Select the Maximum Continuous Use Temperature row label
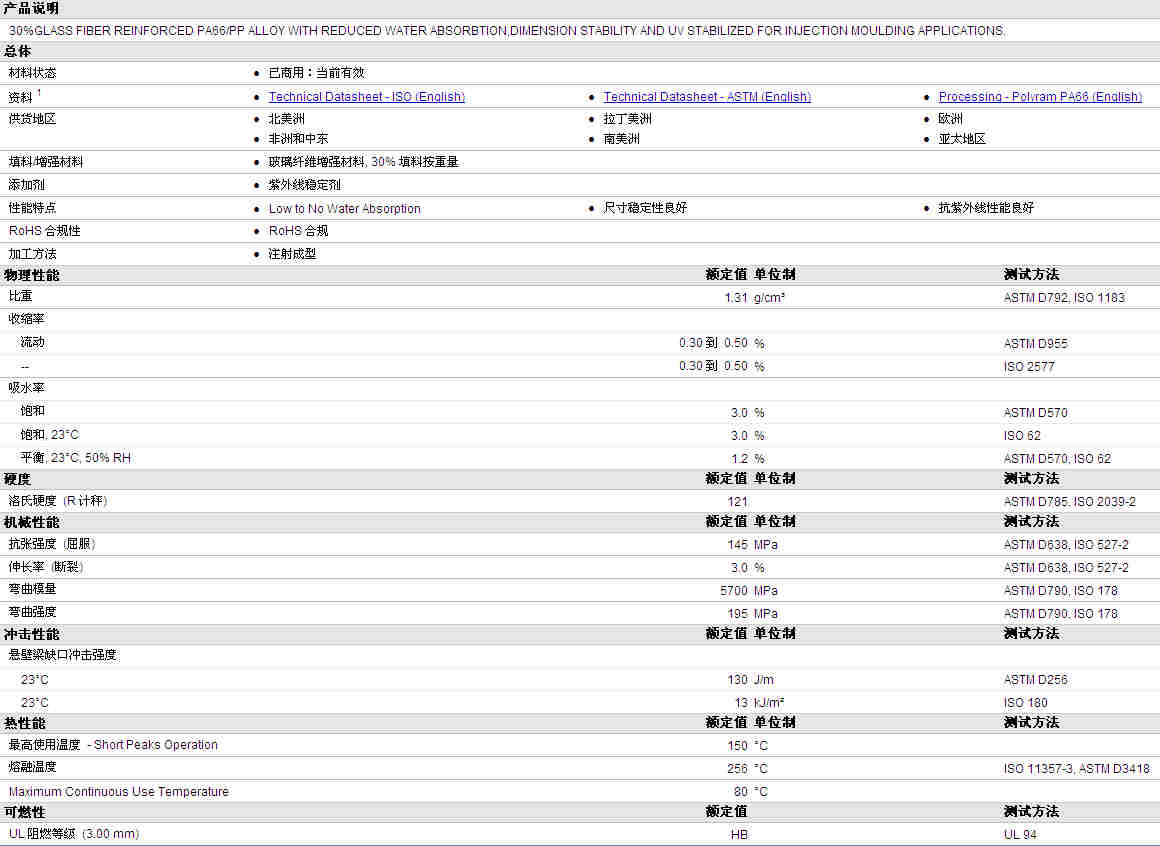 tap(118, 792)
